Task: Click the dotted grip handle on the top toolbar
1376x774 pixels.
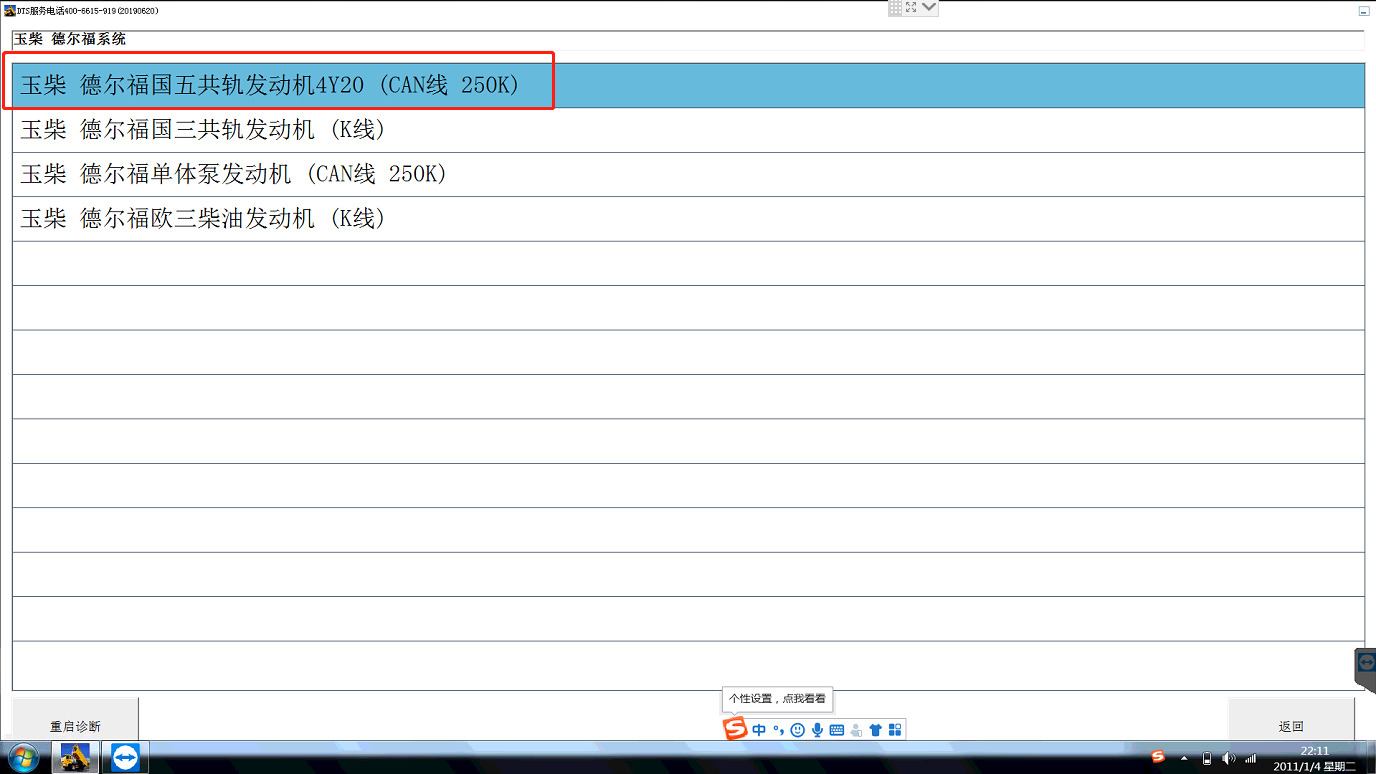Action: point(895,7)
